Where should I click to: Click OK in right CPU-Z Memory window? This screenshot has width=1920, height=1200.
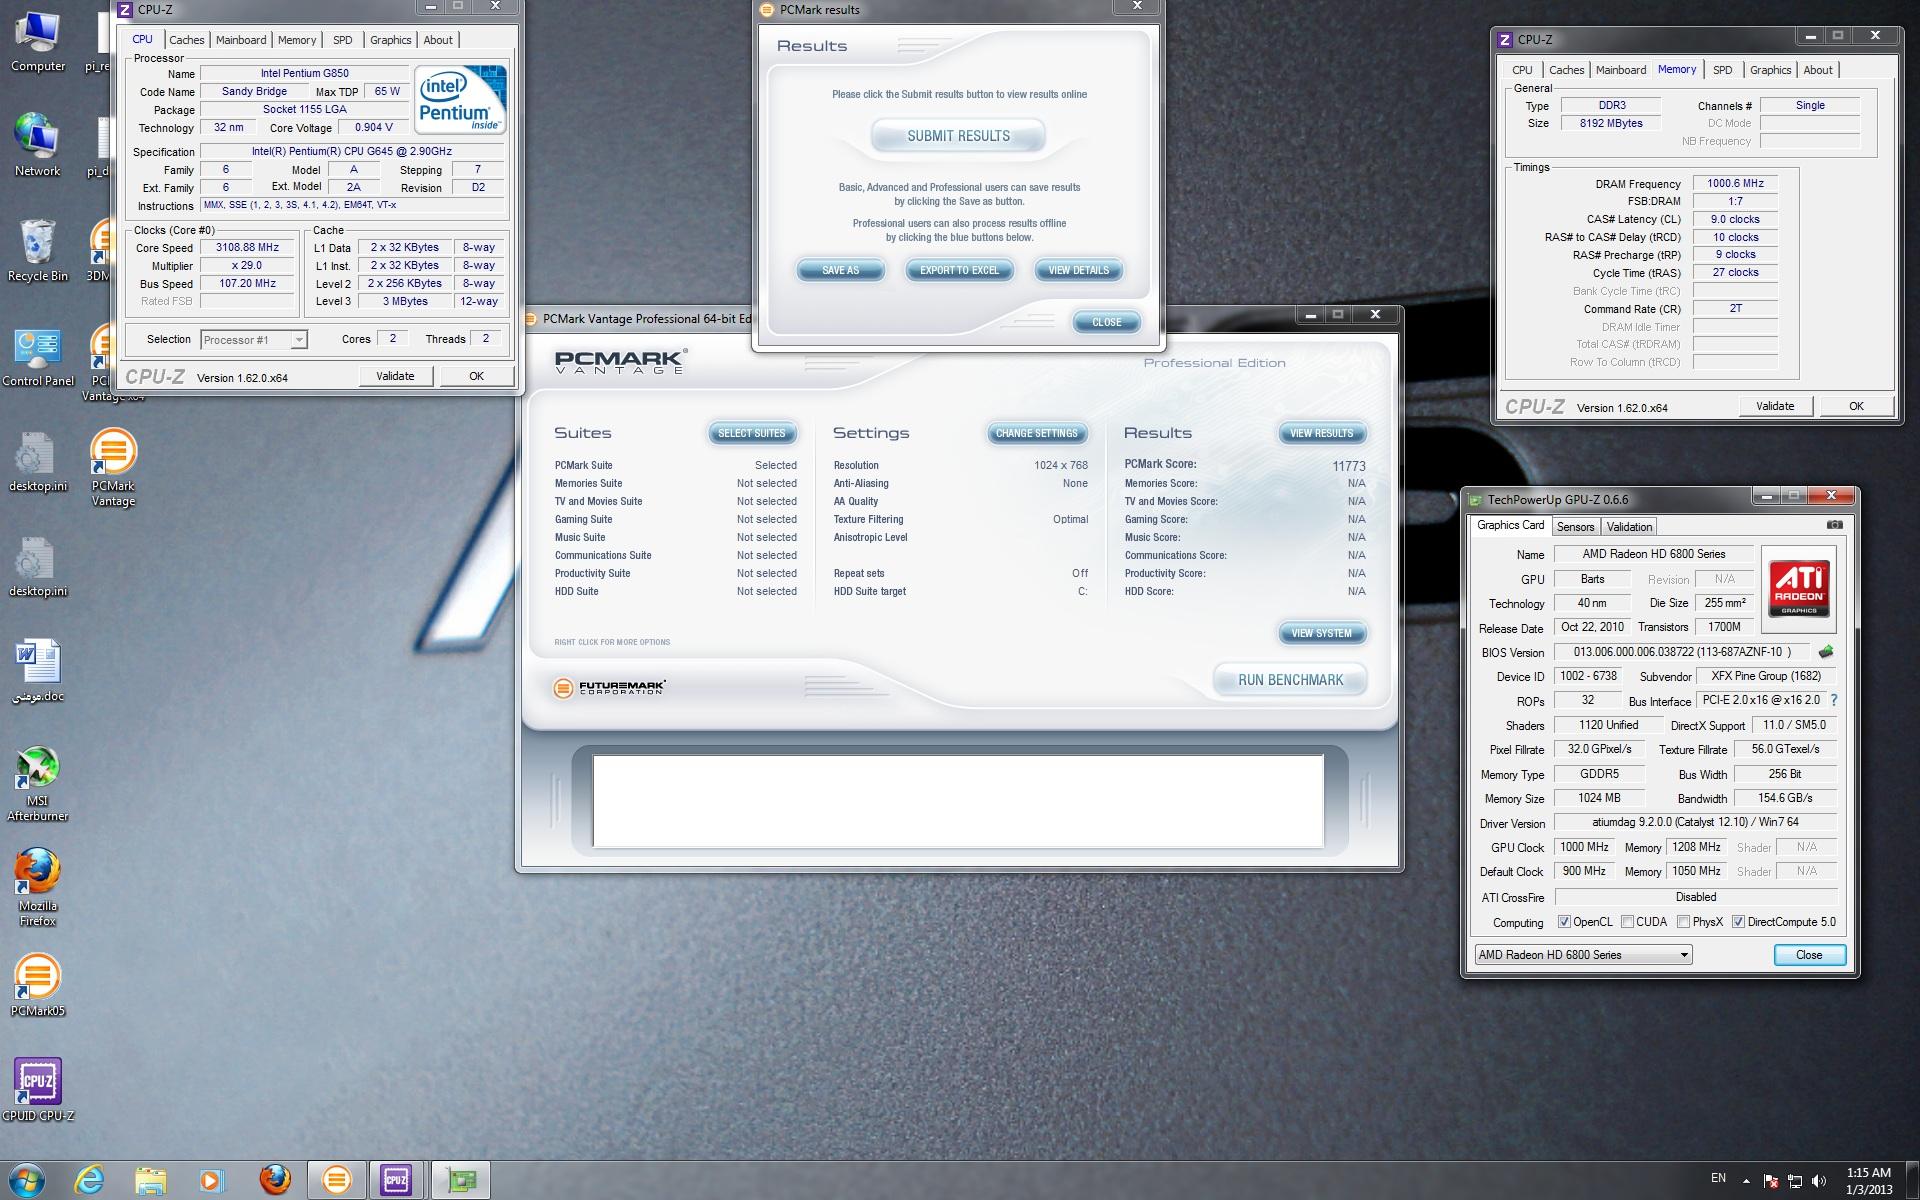click(1856, 406)
